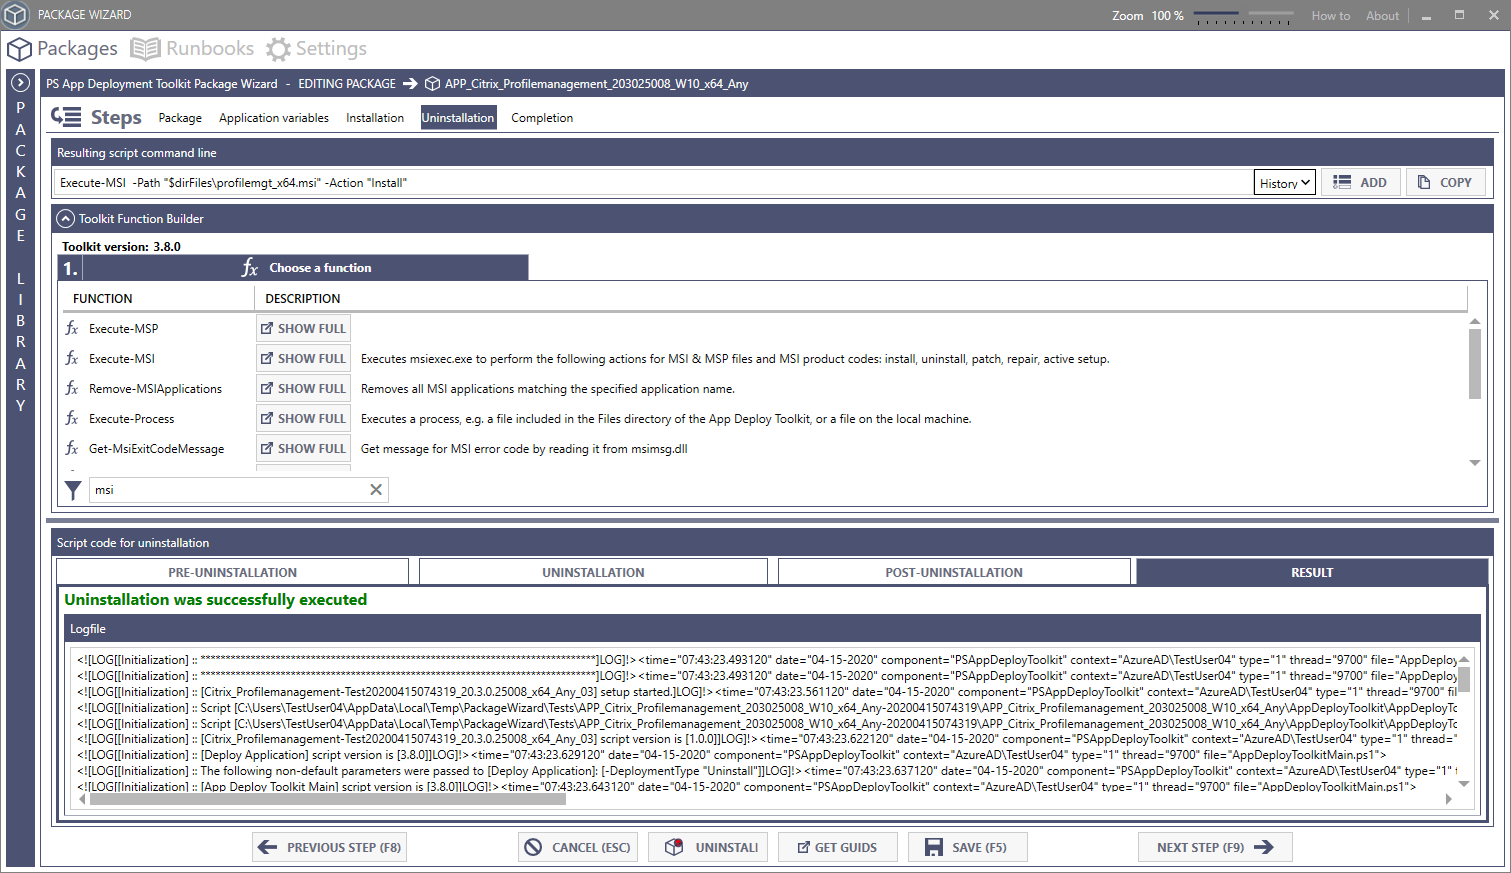
Task: Go to Application variables step
Action: click(x=274, y=118)
